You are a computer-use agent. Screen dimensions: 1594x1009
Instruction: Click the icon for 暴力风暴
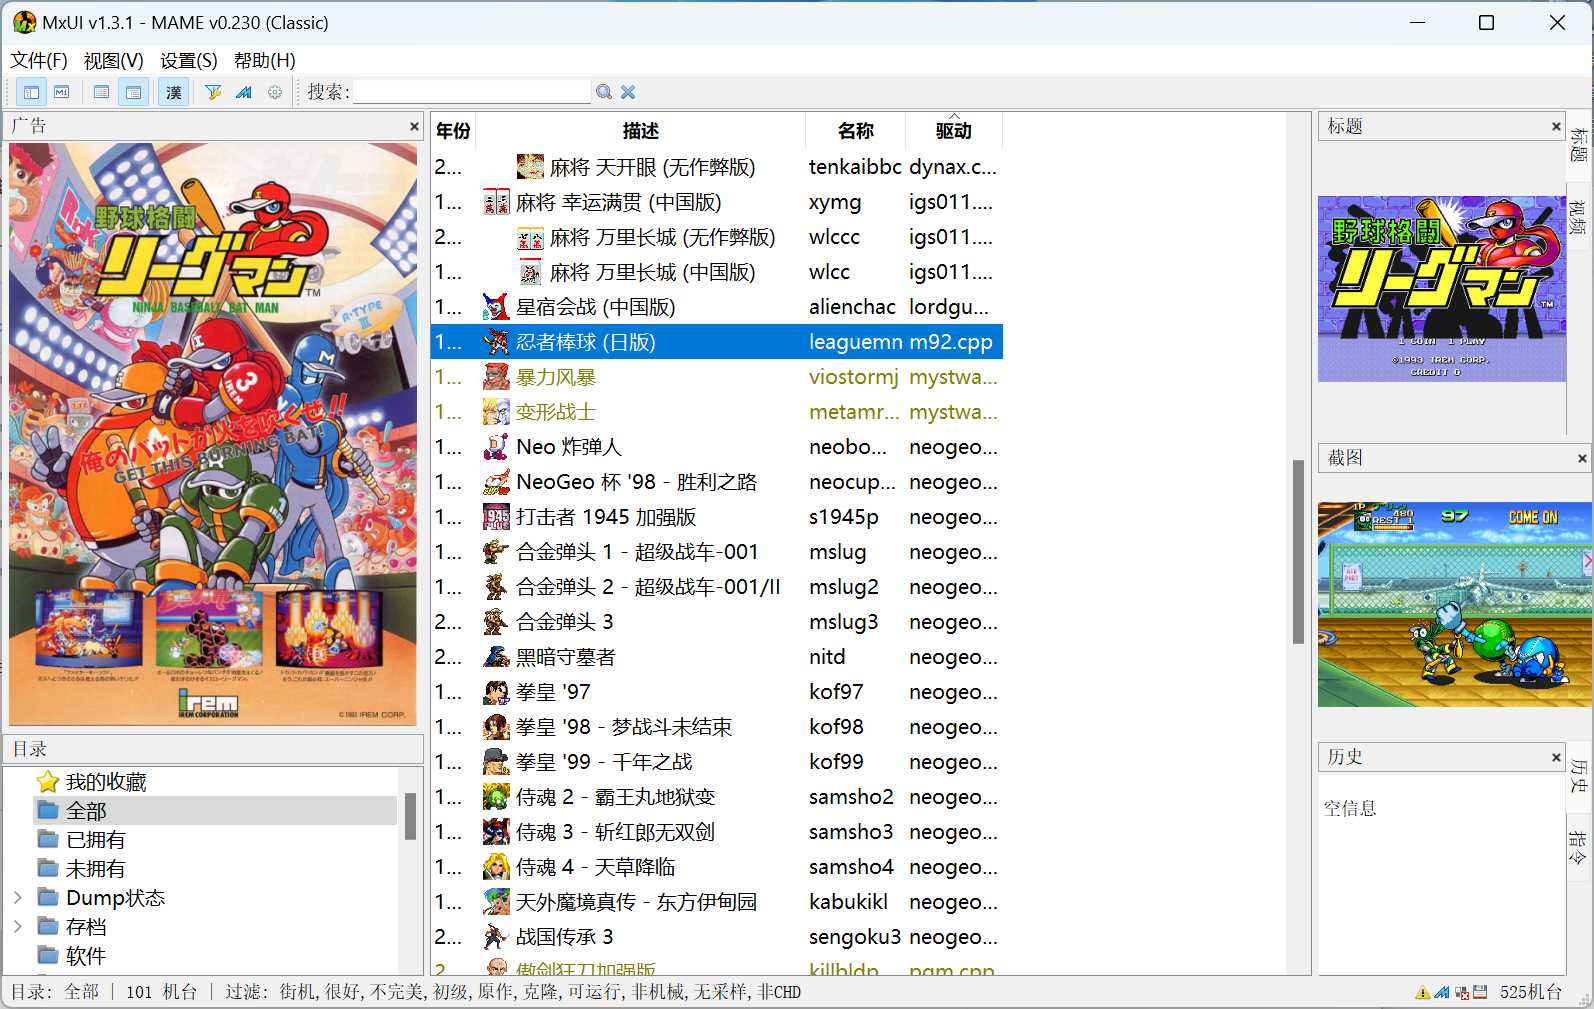point(496,377)
